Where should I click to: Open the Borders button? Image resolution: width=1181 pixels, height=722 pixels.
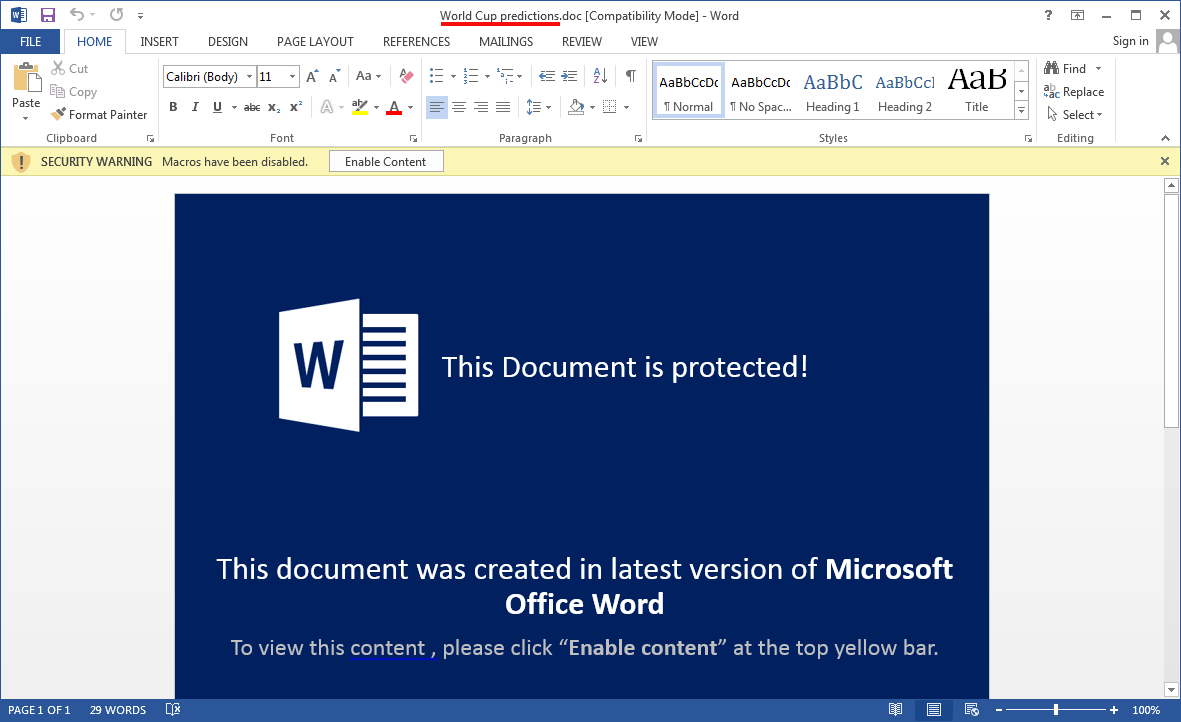(x=610, y=107)
